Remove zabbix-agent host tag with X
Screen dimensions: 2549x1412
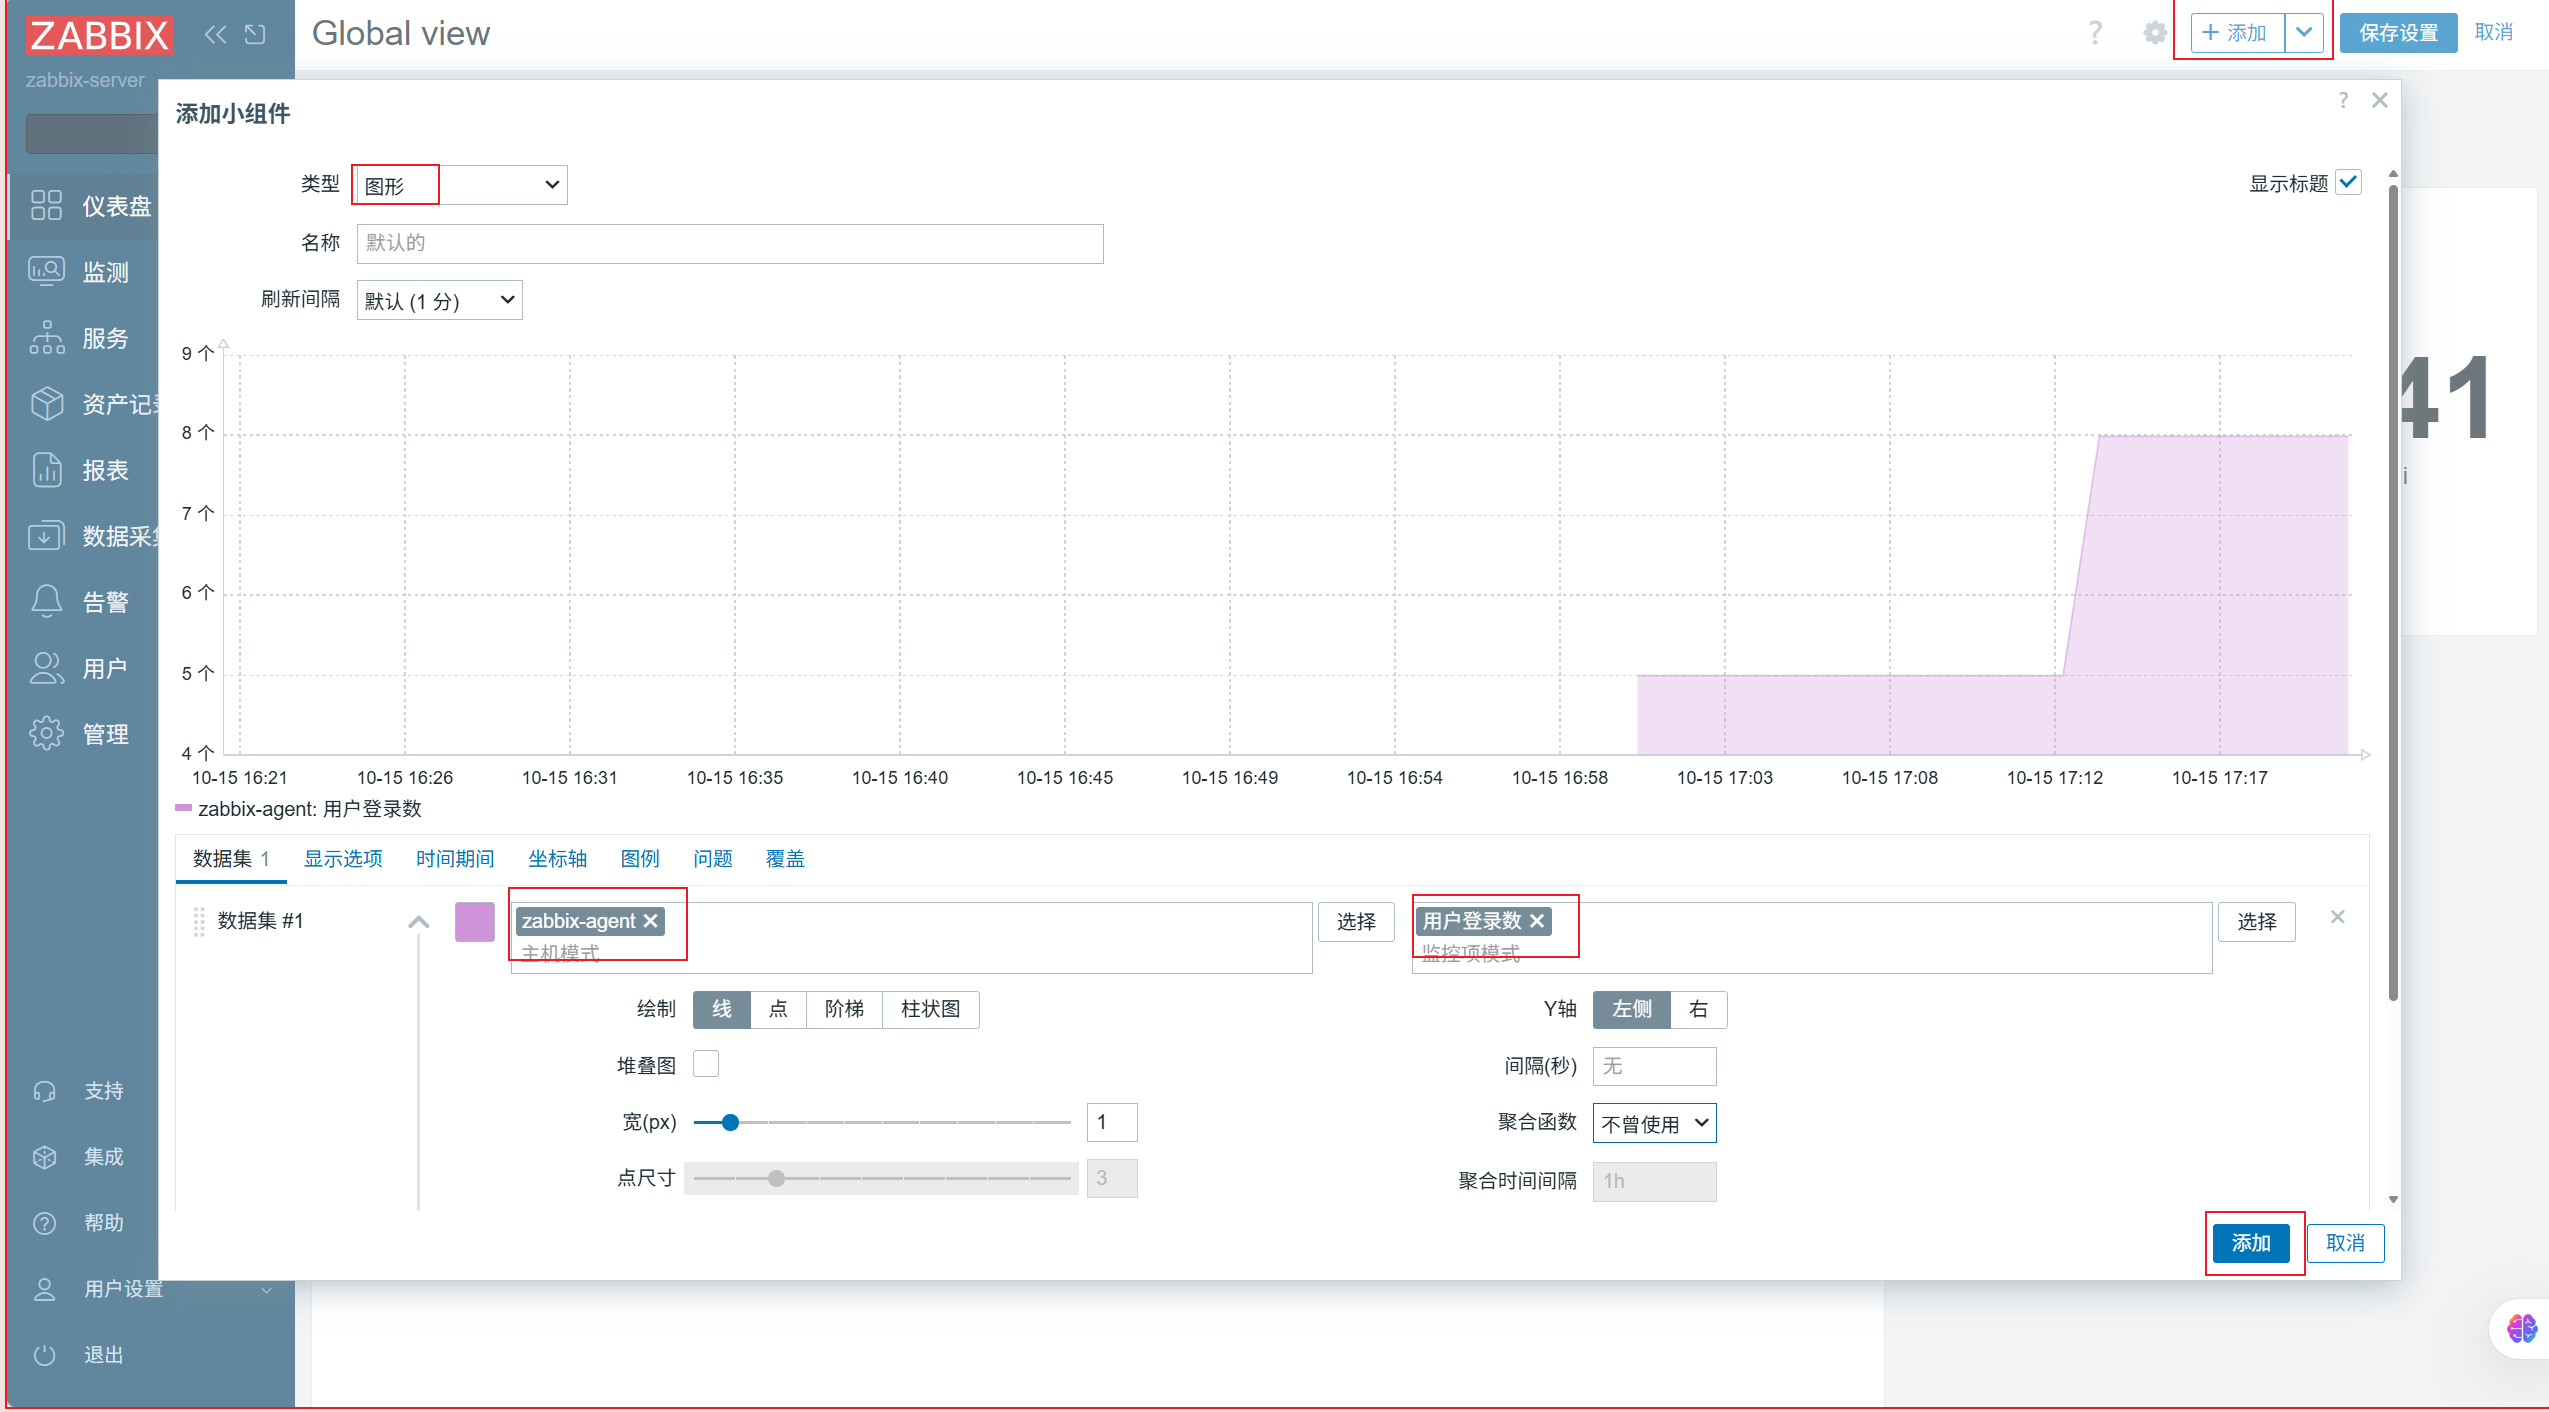(x=651, y=920)
